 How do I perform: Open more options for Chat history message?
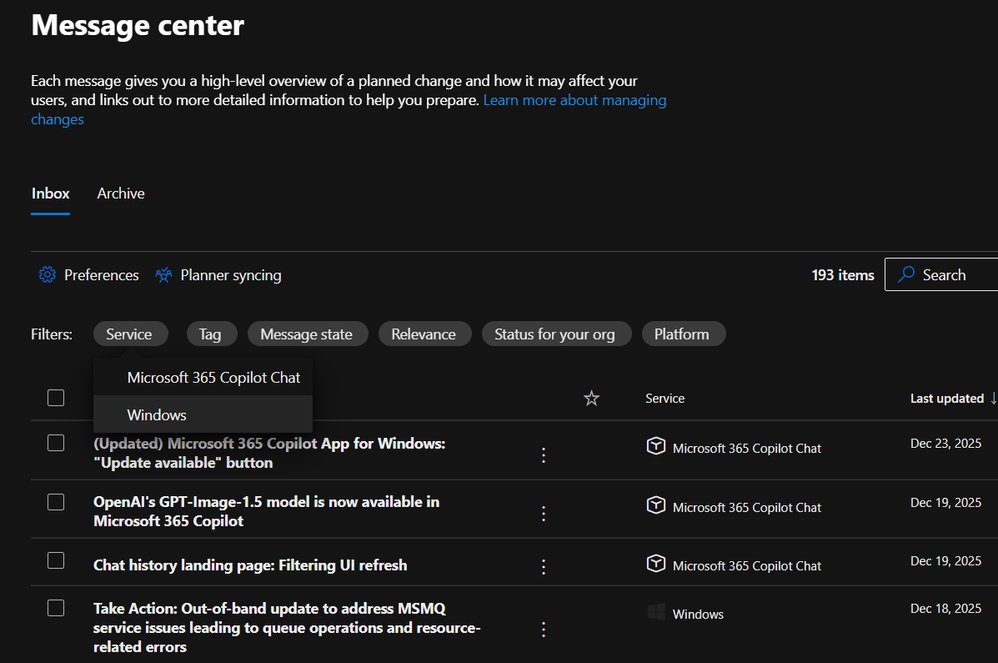543,565
